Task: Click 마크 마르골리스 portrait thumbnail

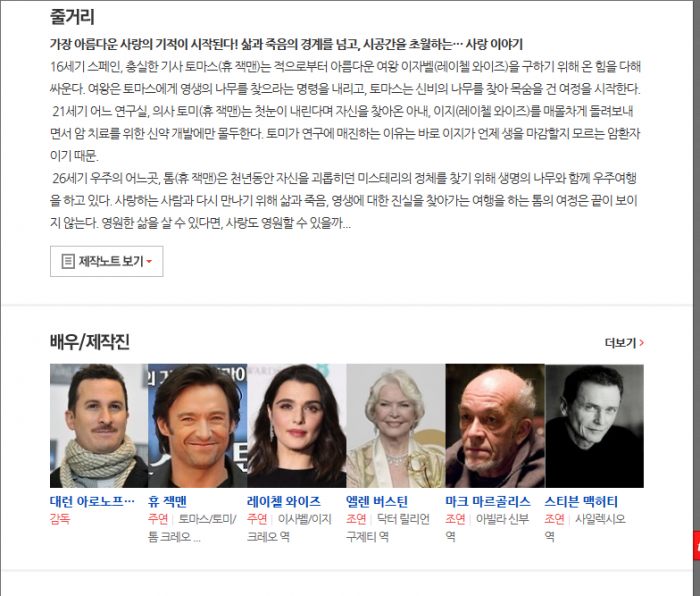Action: (495, 425)
